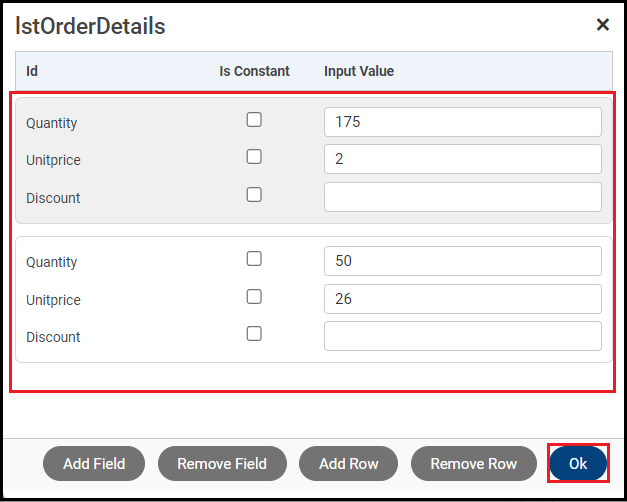Close the lstOrderDetails dialog with the X
627x502 pixels.
[x=602, y=25]
